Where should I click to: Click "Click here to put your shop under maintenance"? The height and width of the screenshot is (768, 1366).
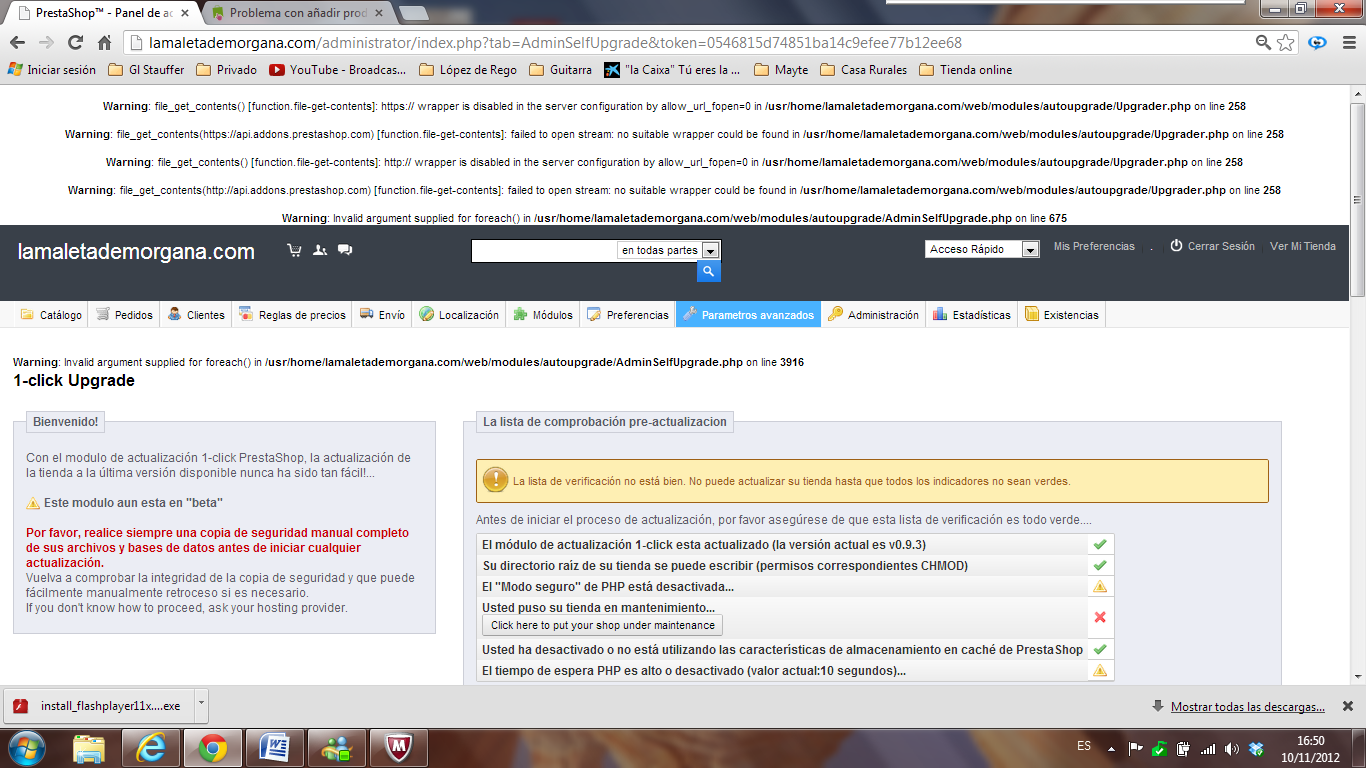pyautogui.click(x=603, y=625)
